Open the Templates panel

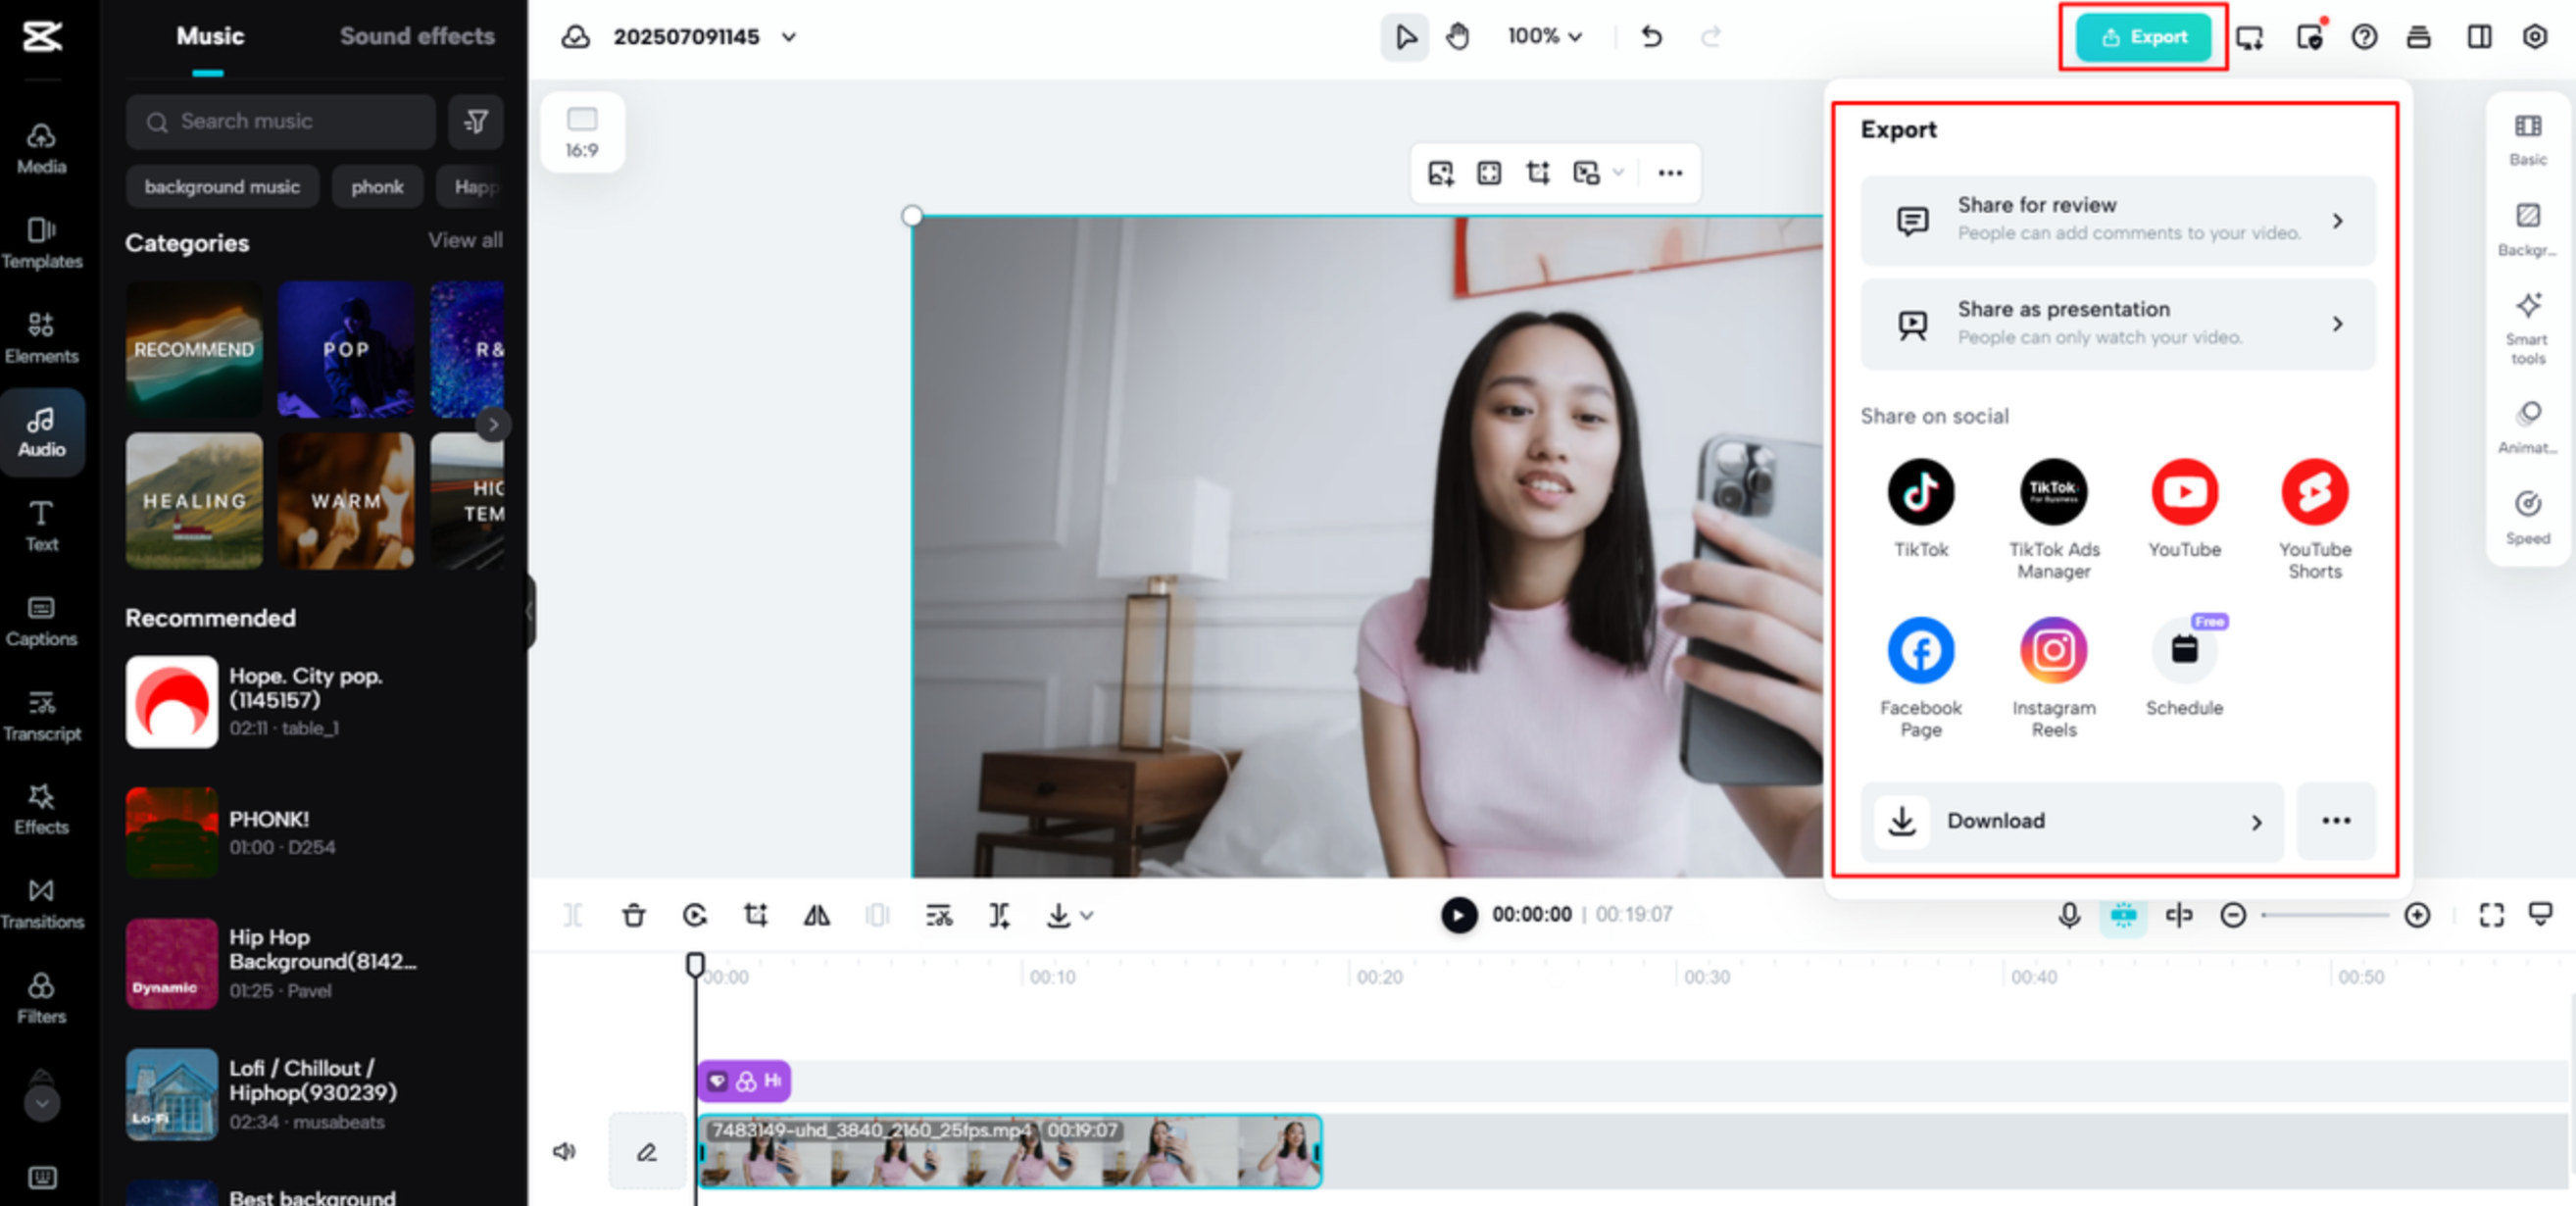(x=41, y=243)
